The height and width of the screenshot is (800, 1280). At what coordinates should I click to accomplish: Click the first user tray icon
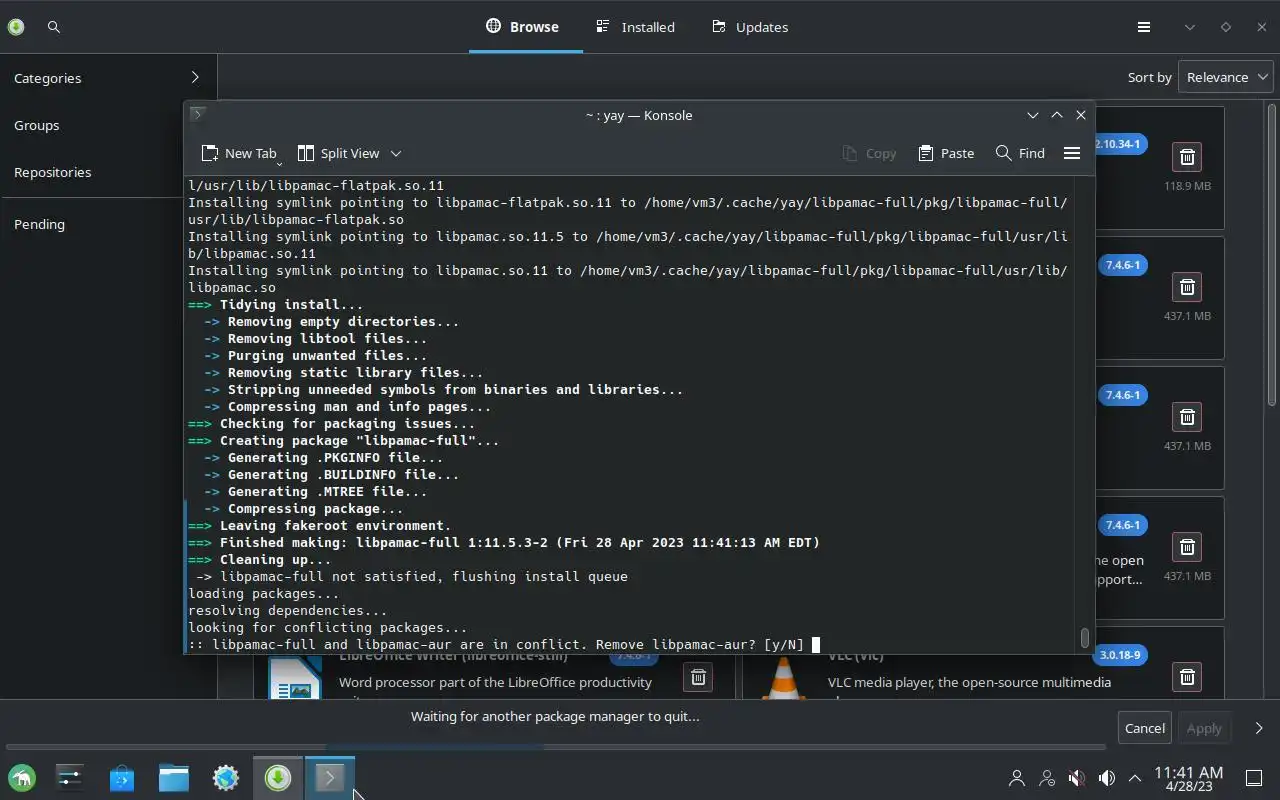(x=1017, y=777)
